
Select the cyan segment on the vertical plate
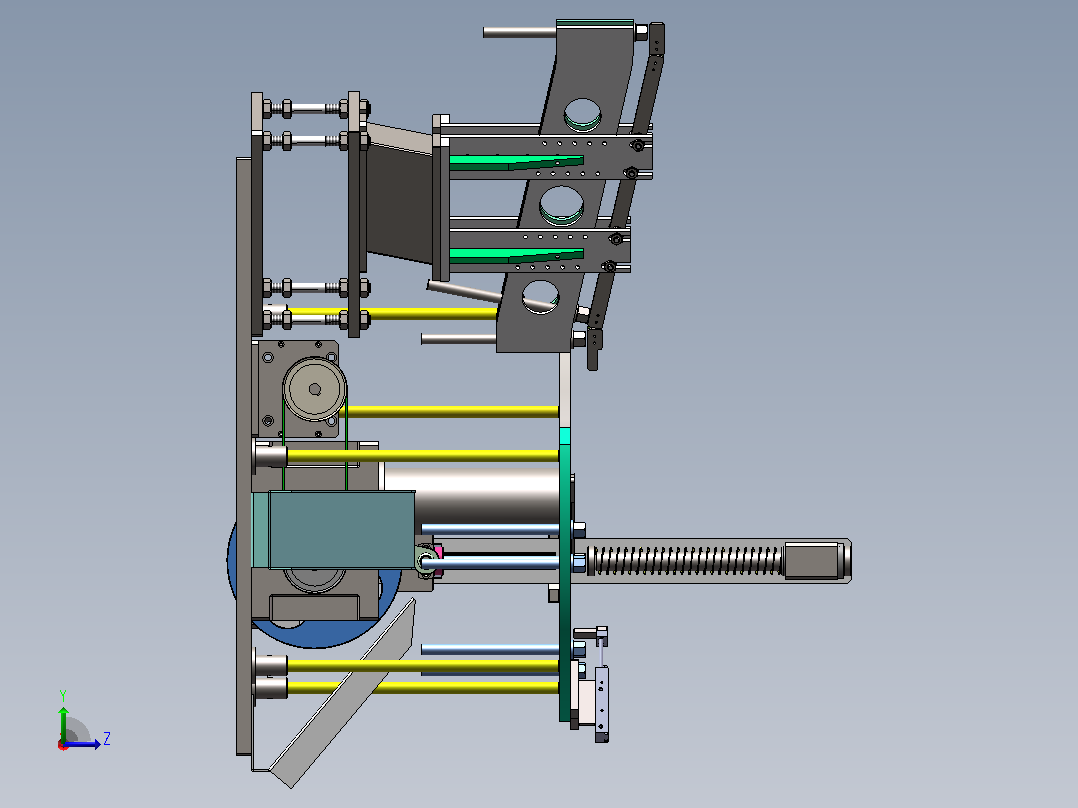(565, 436)
